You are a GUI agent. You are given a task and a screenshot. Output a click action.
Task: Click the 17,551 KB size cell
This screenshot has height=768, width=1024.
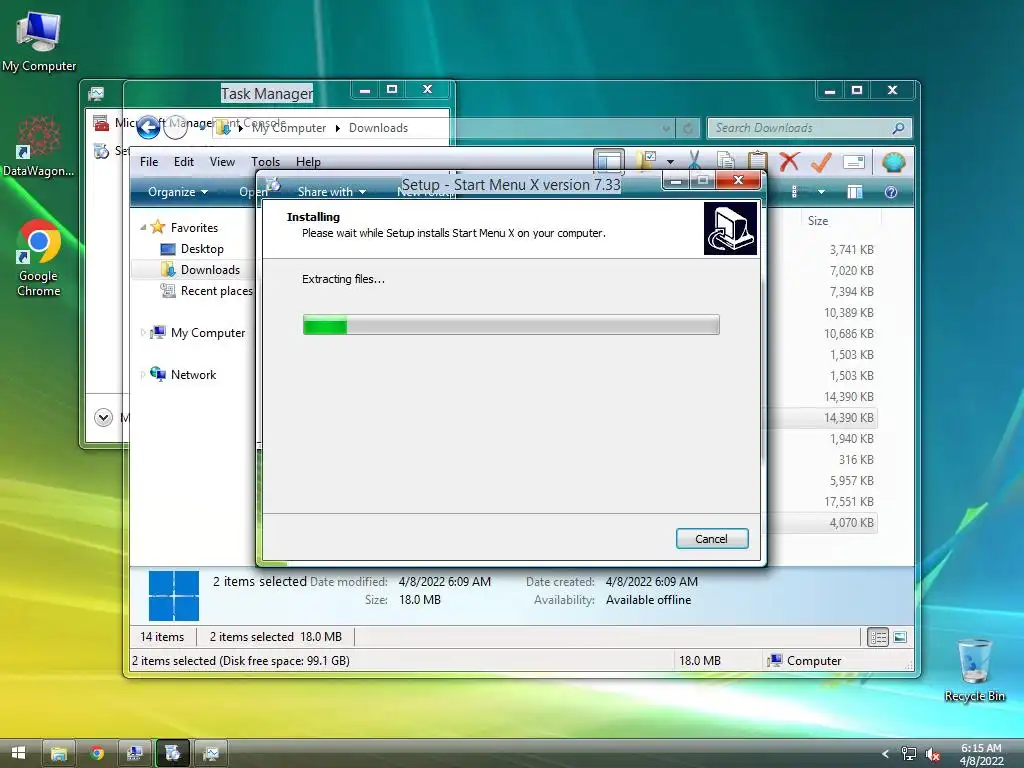[848, 502]
